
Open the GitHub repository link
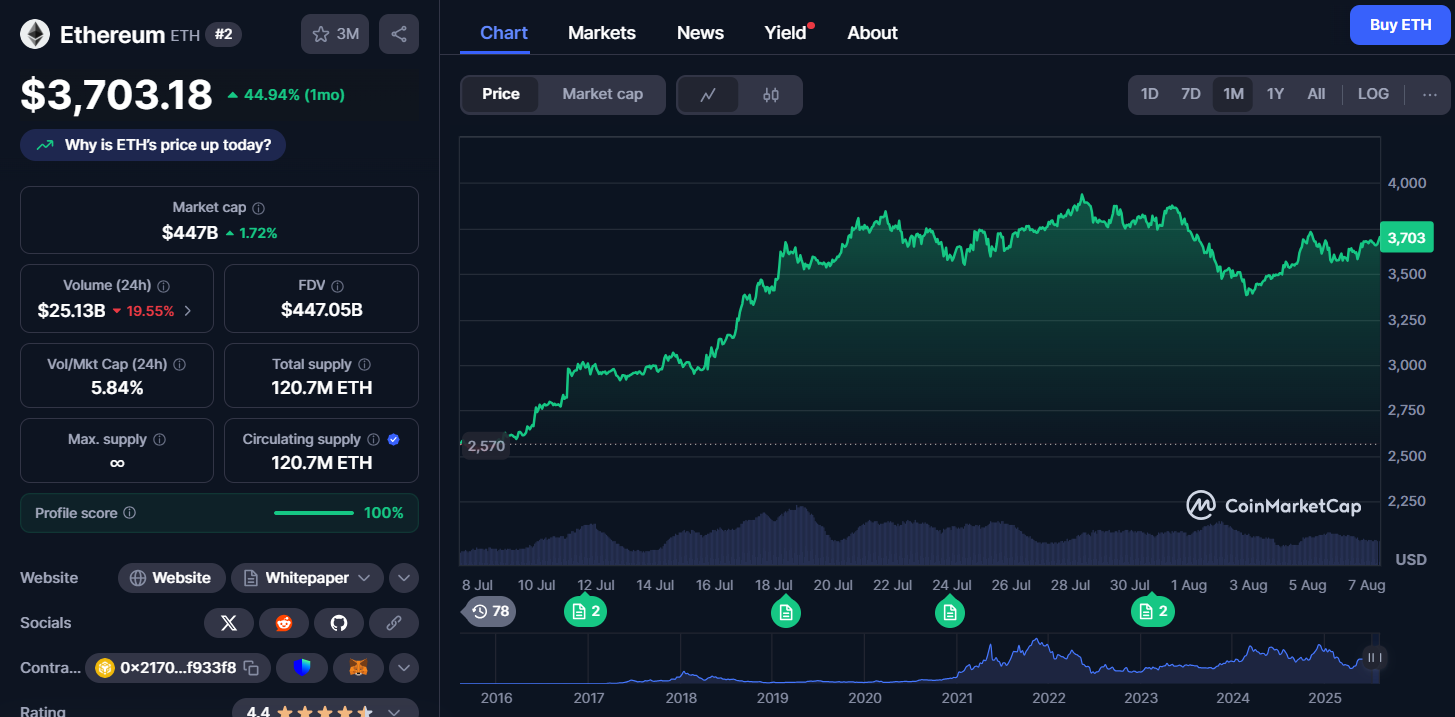[339, 623]
